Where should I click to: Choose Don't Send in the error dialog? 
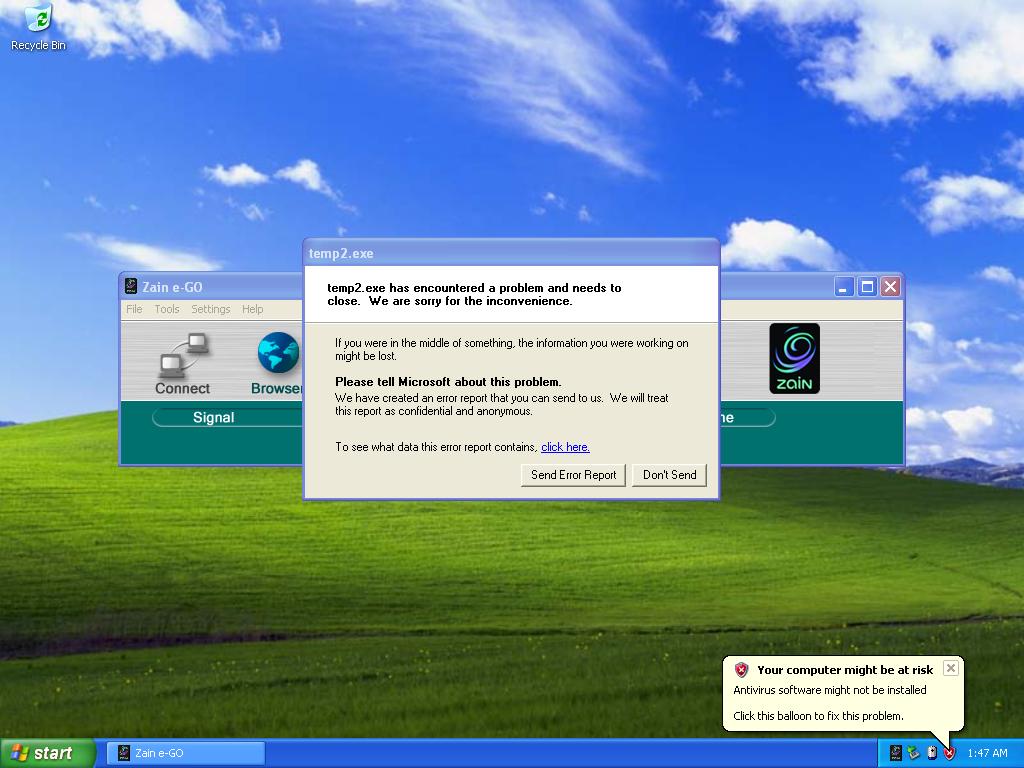tap(669, 475)
